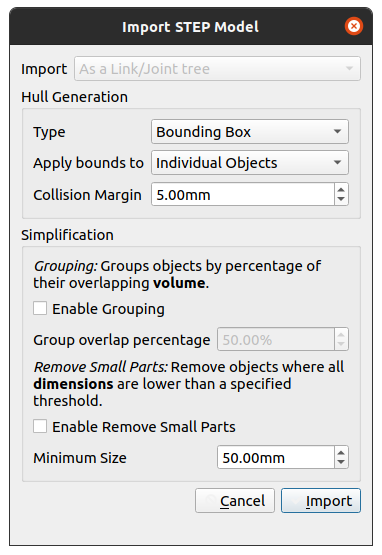This screenshot has height=555, width=382.
Task: Click the Collision Margin value field
Action: pos(243,194)
